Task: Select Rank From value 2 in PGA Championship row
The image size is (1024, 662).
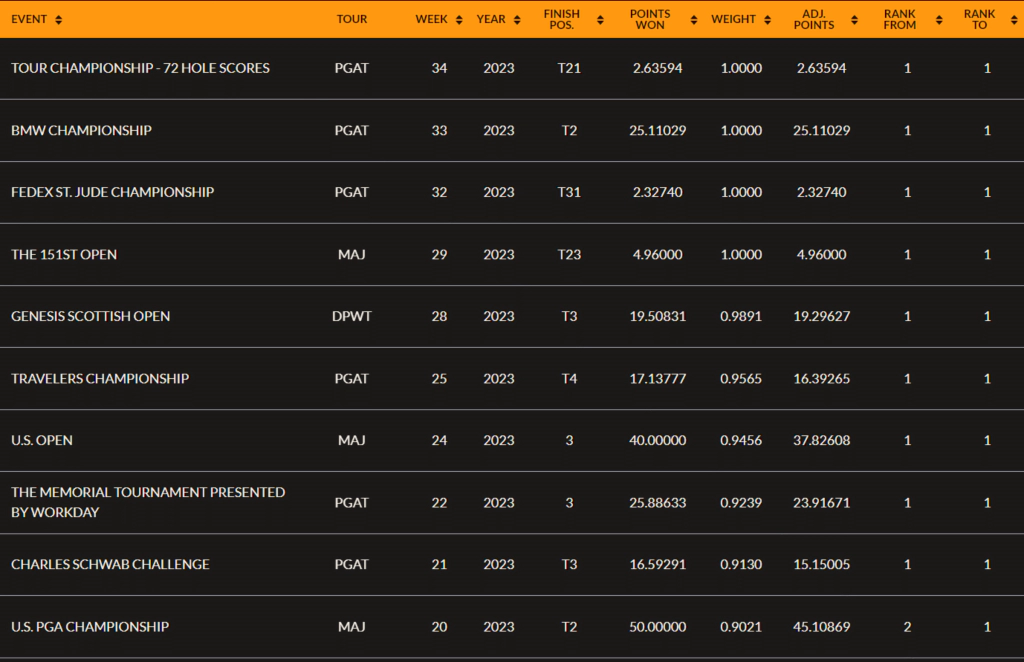Action: 907,626
